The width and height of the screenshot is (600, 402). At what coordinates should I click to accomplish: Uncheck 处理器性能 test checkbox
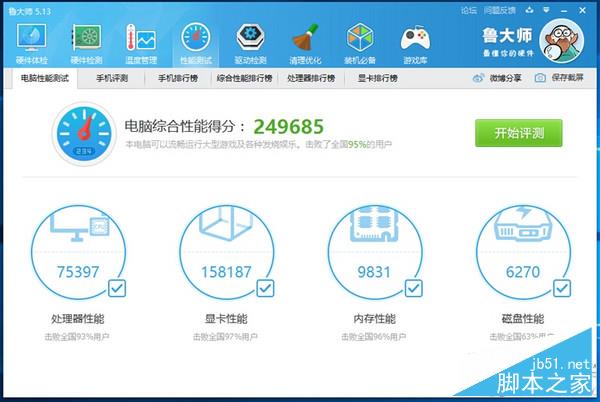coord(117,288)
